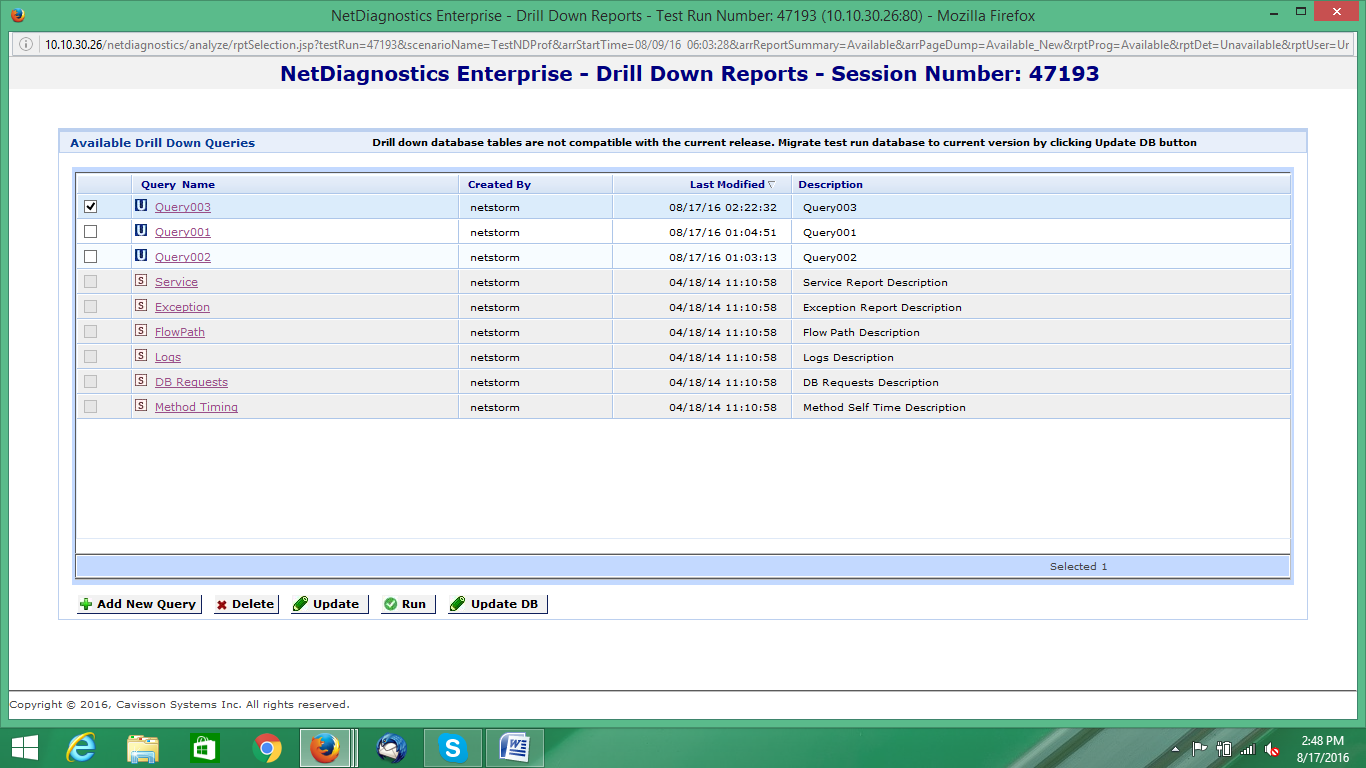
Task: Switch to Thunderbird in the taskbar
Action: click(391, 748)
